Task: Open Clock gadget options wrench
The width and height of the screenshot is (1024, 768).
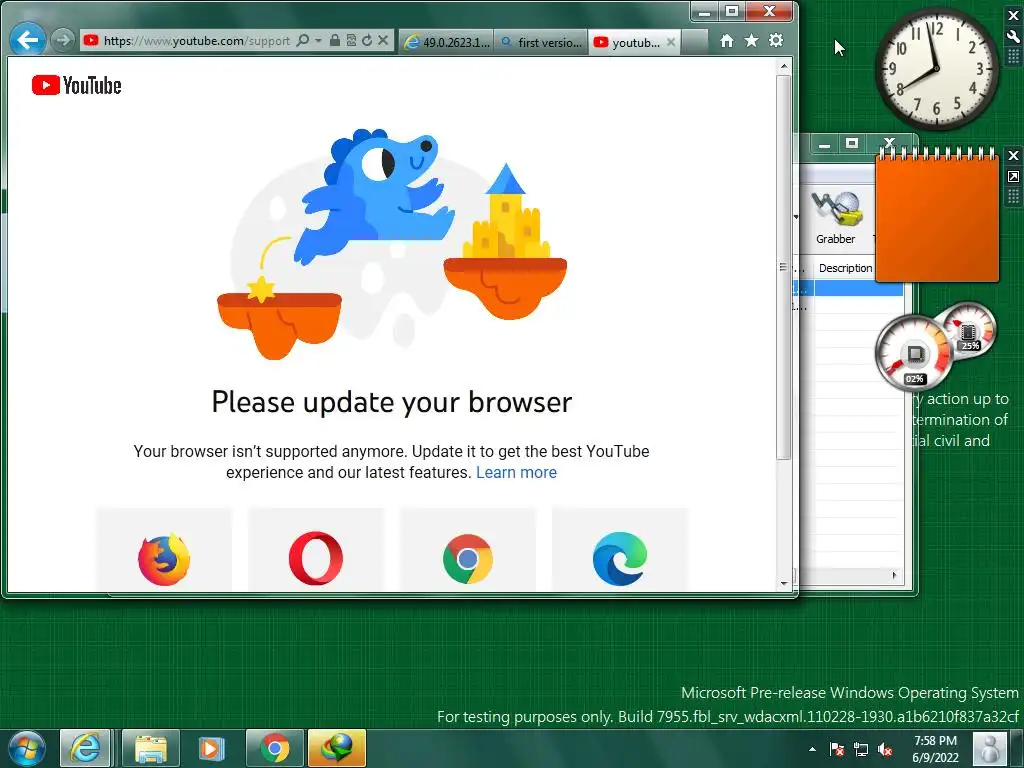Action: [1014, 36]
